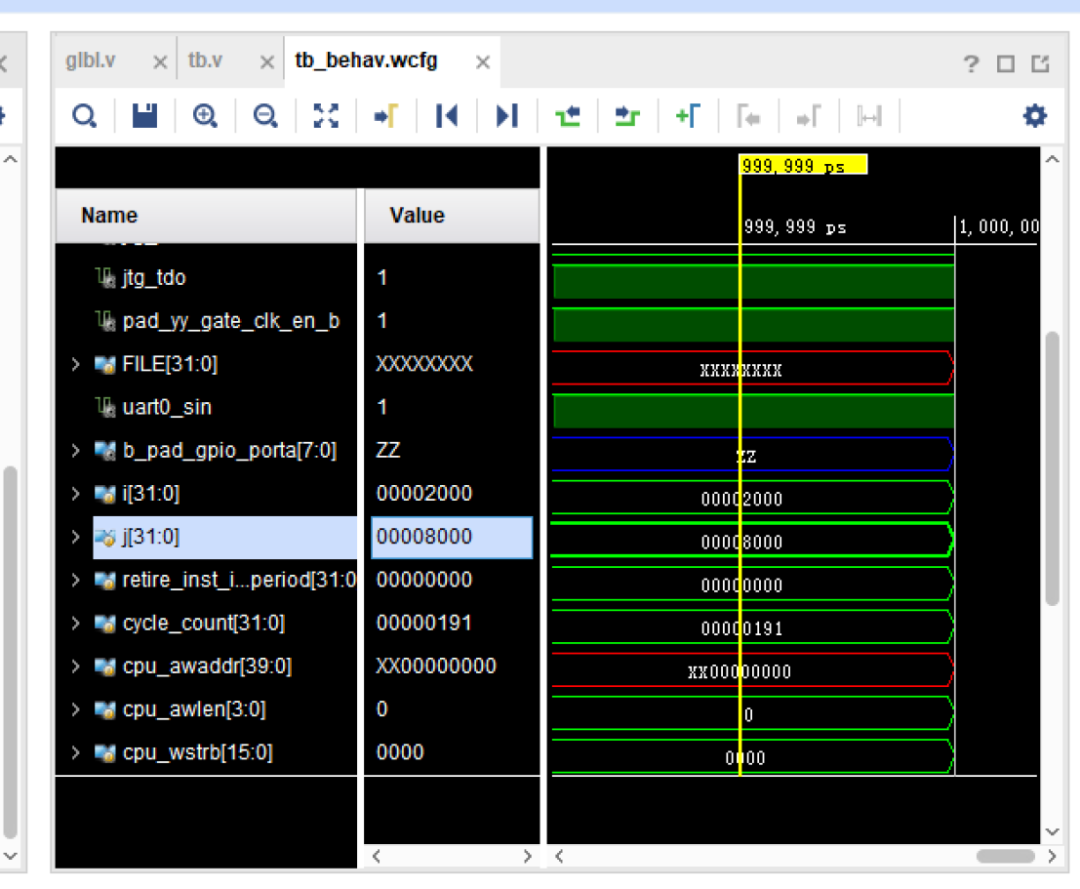
Task: Click the 999,999 ps cursor flag
Action: (802, 165)
